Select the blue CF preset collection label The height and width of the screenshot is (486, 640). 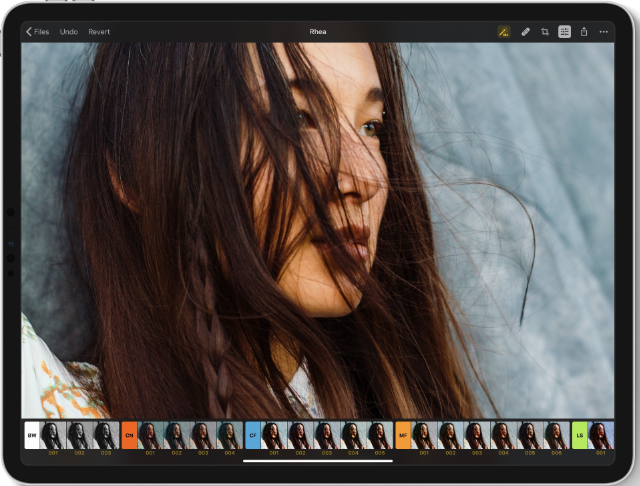(253, 435)
